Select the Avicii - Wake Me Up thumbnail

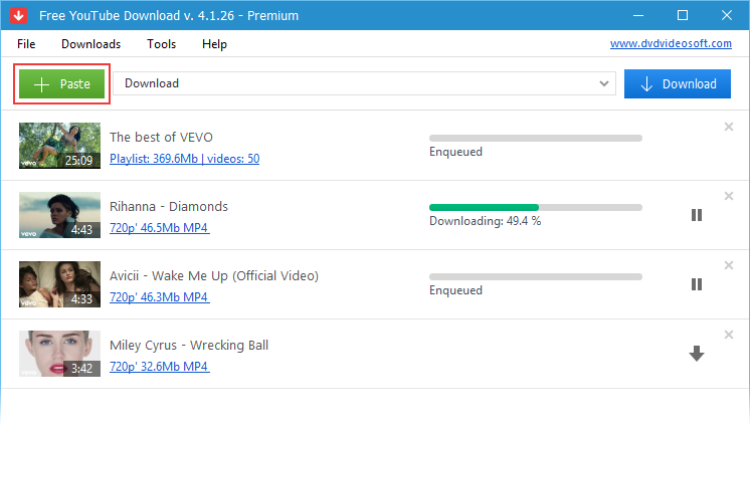(x=60, y=284)
